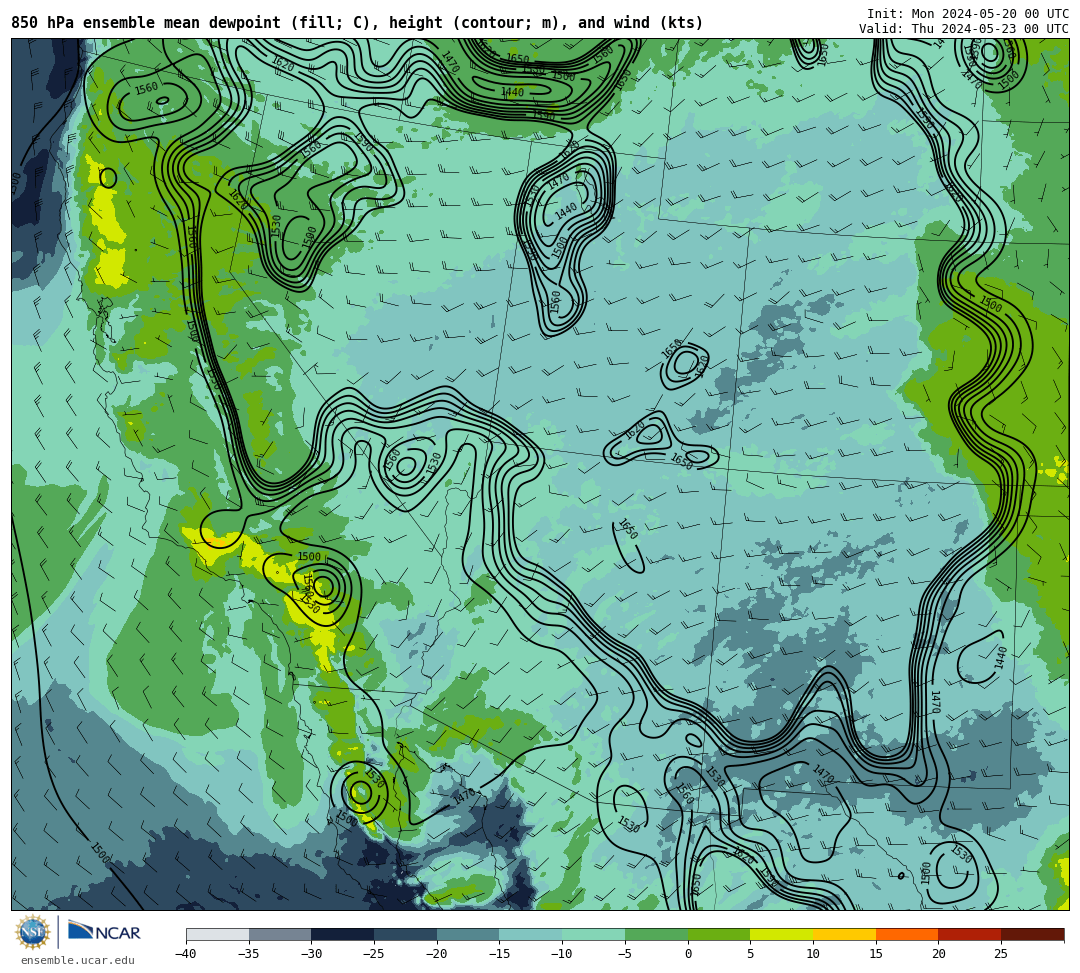
Task: Click the -5 colorbar tick label
Action: pyautogui.click(x=625, y=954)
